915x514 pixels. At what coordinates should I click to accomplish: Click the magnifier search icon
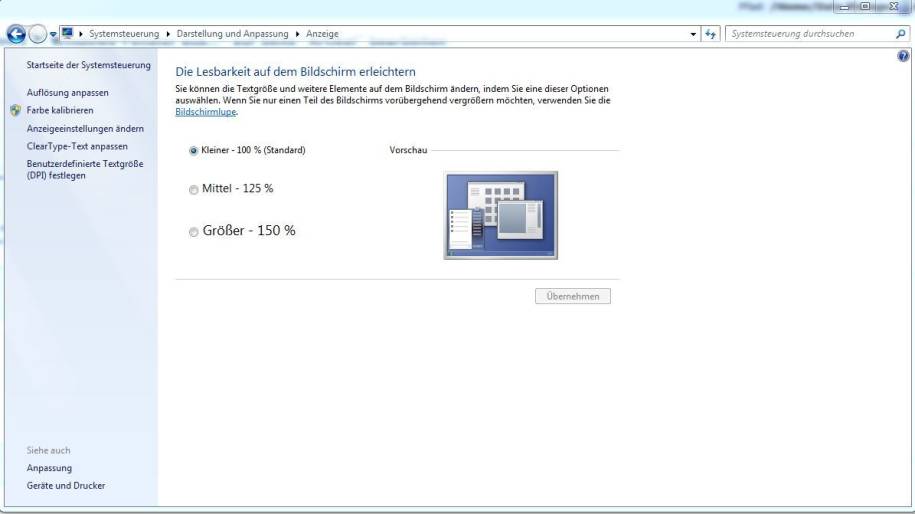(x=900, y=34)
